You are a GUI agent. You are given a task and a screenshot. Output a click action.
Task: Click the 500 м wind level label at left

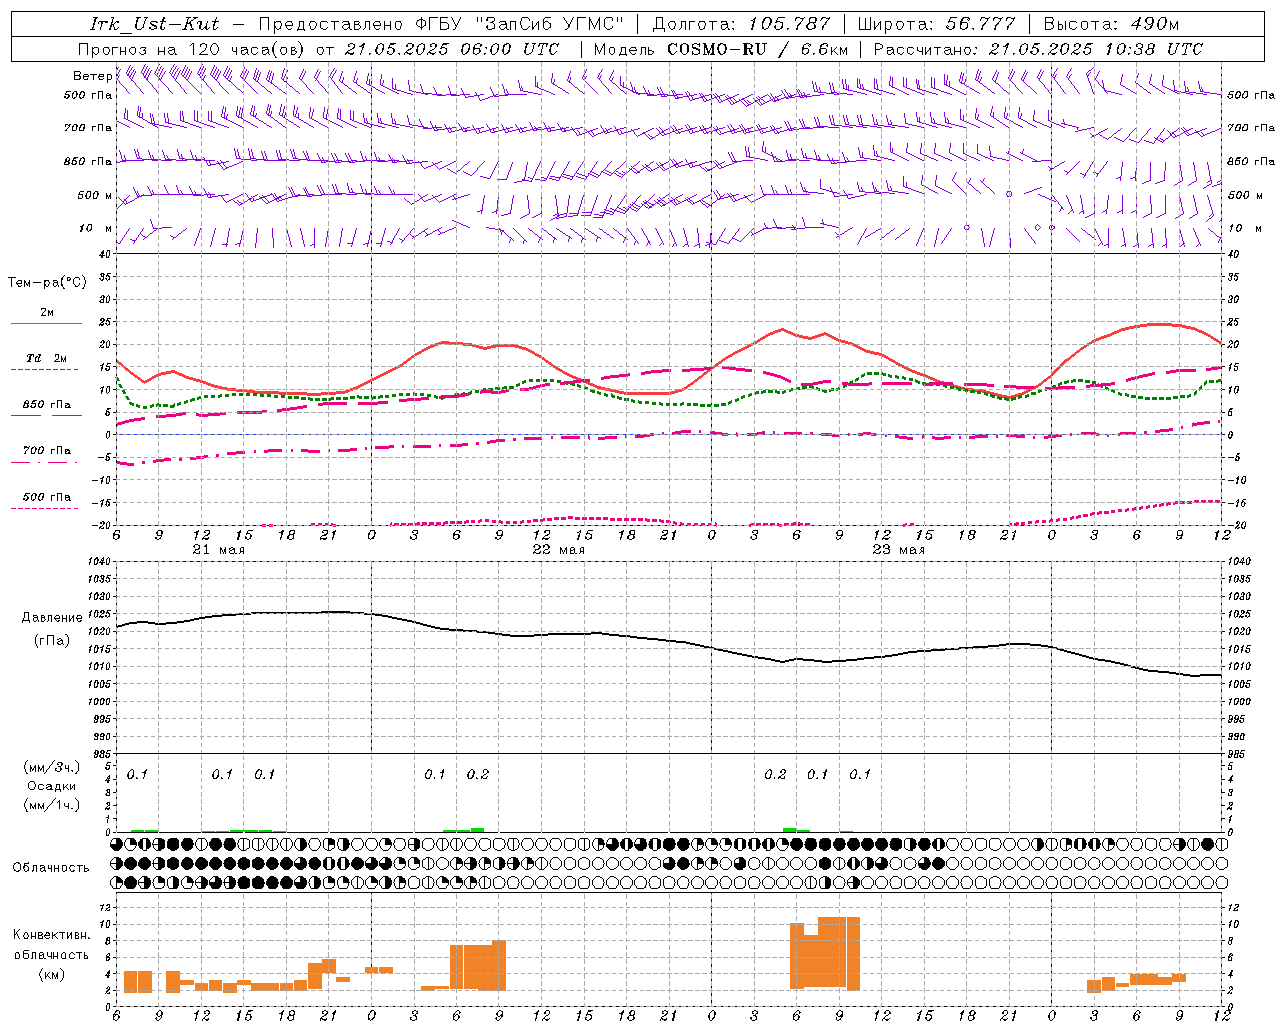click(95, 196)
